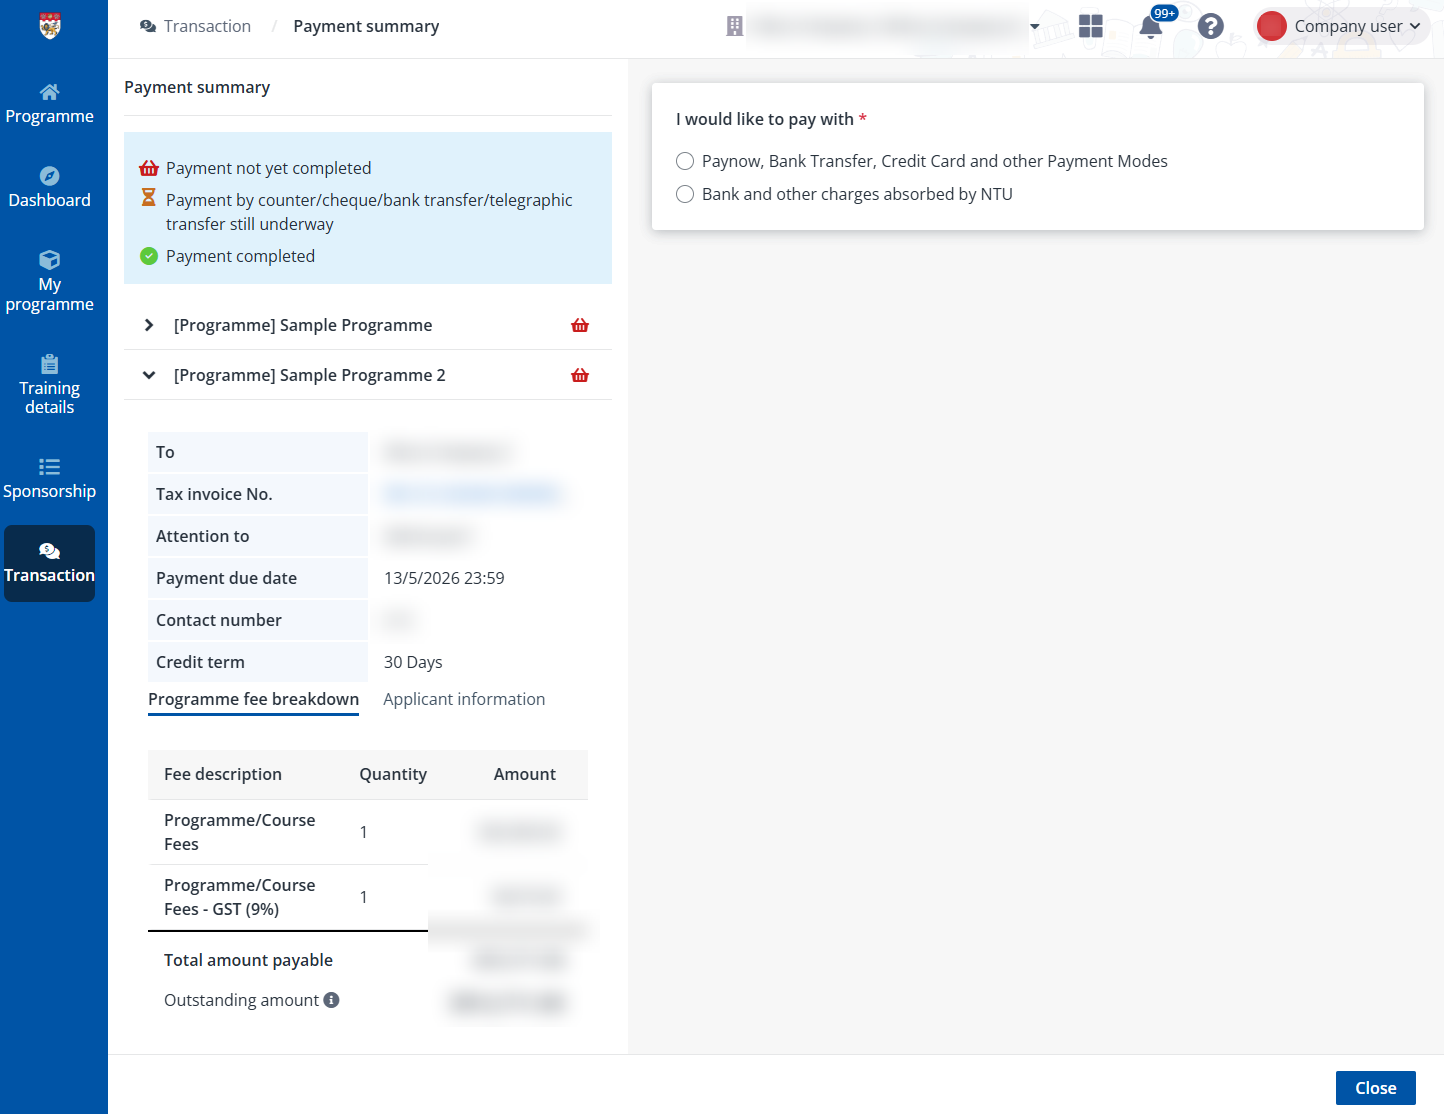The width and height of the screenshot is (1444, 1114).
Task: Click basket icon for Sample Programme
Action: [580, 325]
